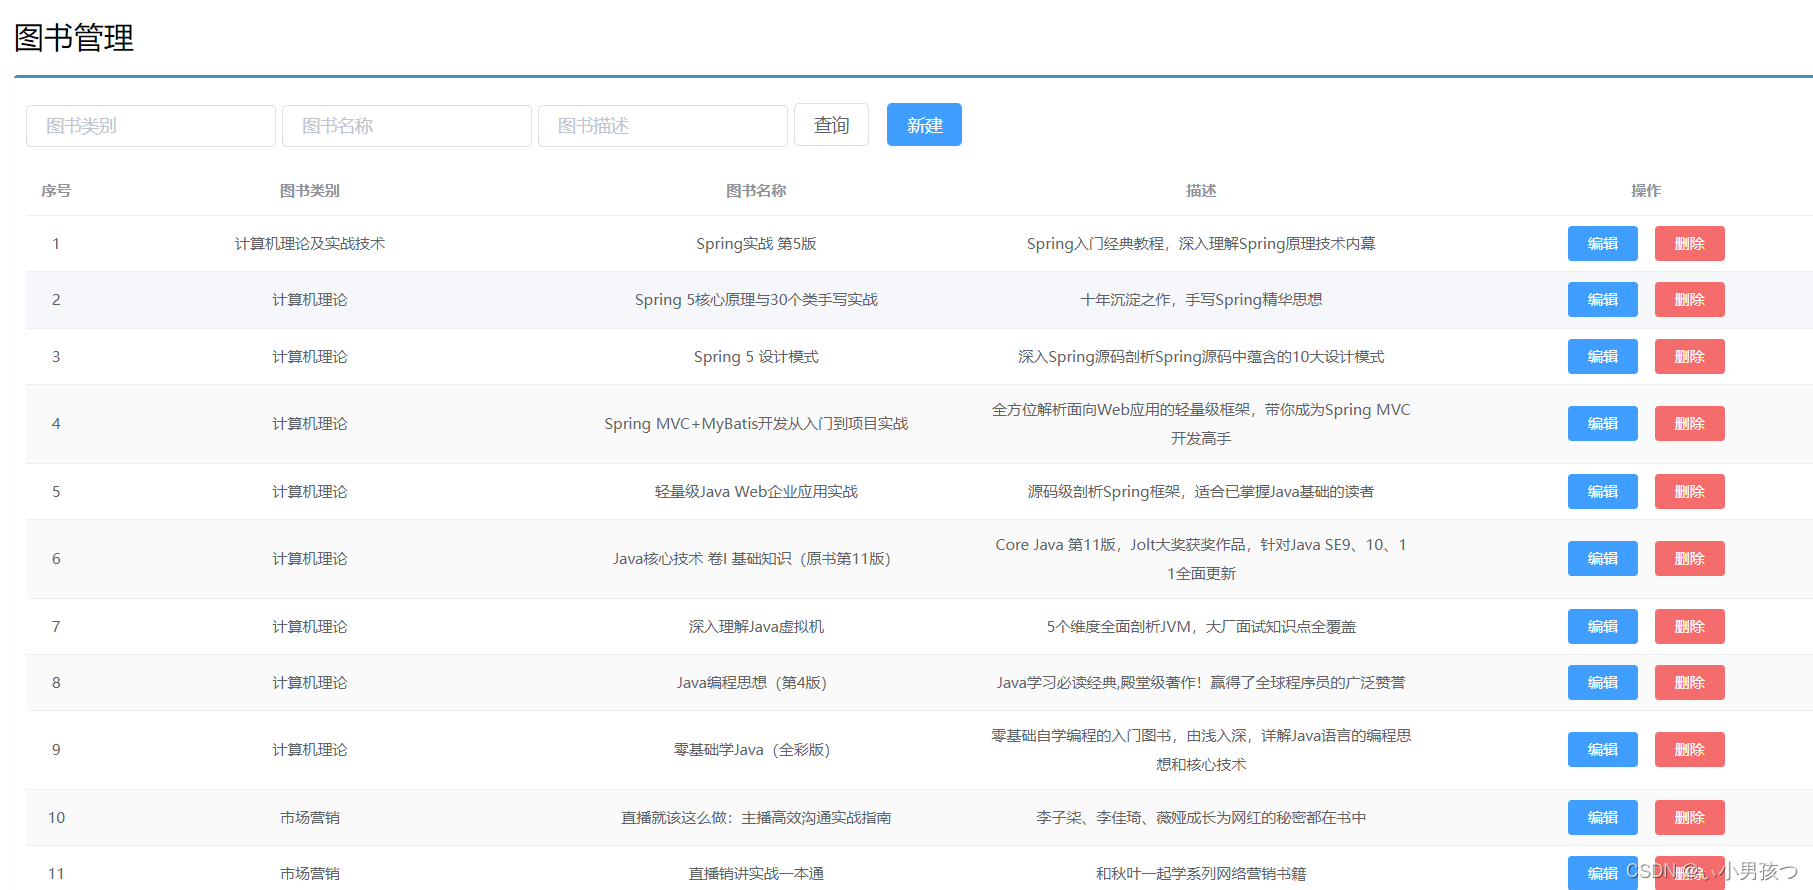Click description Spring入门经典教程 in row 1
This screenshot has width=1813, height=890.
click(x=1201, y=244)
